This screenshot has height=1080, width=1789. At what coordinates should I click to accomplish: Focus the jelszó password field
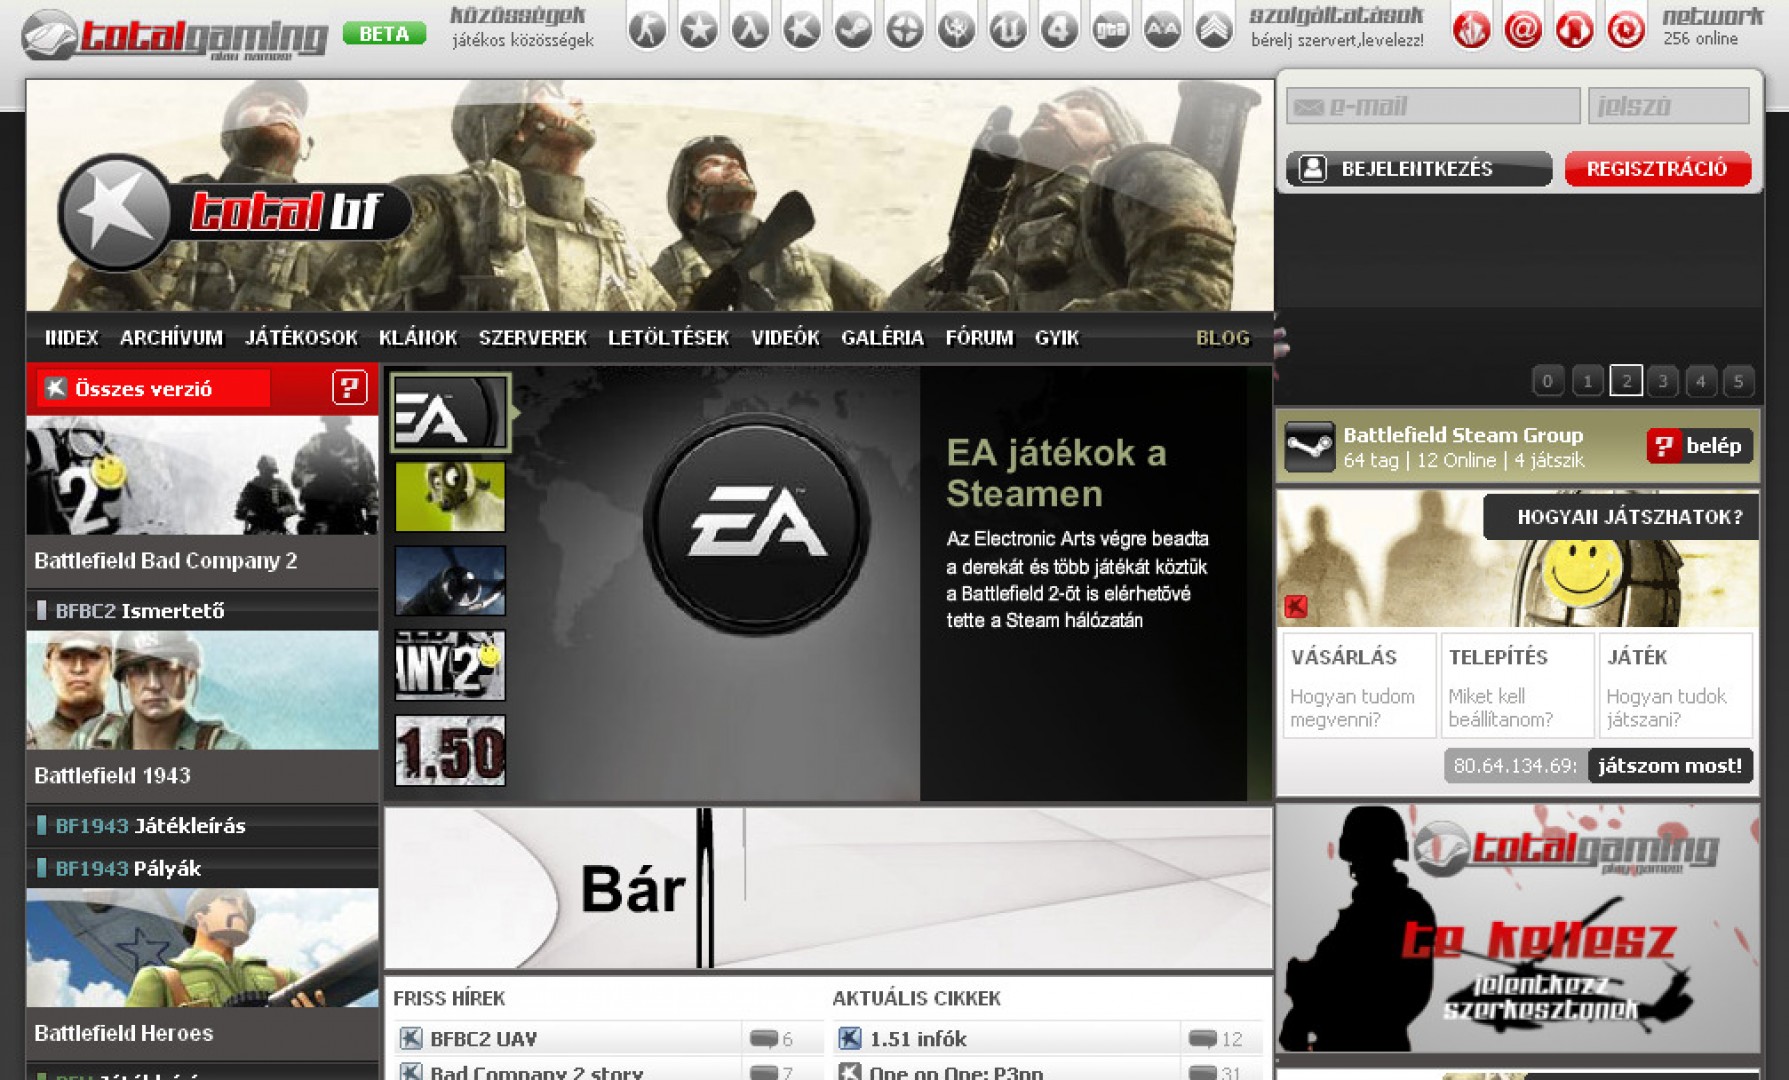(x=1669, y=106)
